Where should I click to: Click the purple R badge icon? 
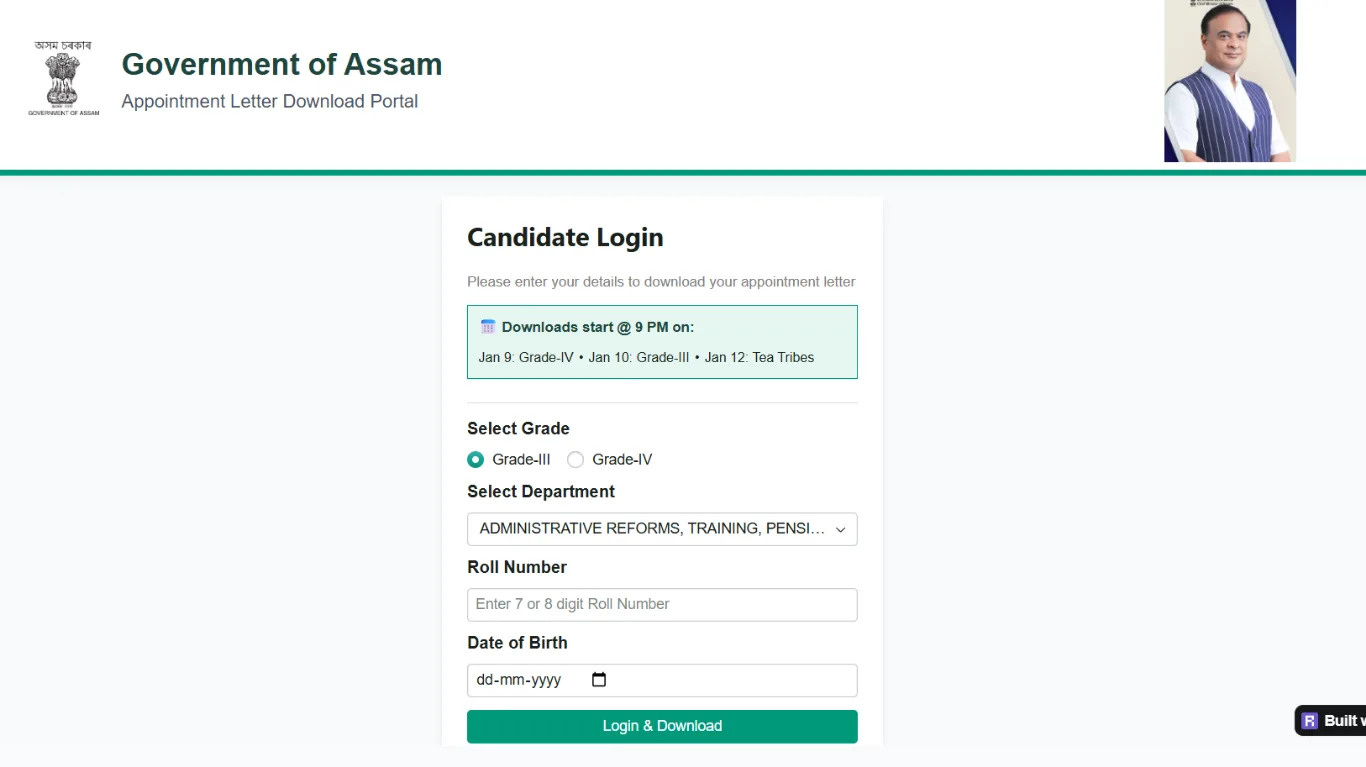click(1309, 720)
